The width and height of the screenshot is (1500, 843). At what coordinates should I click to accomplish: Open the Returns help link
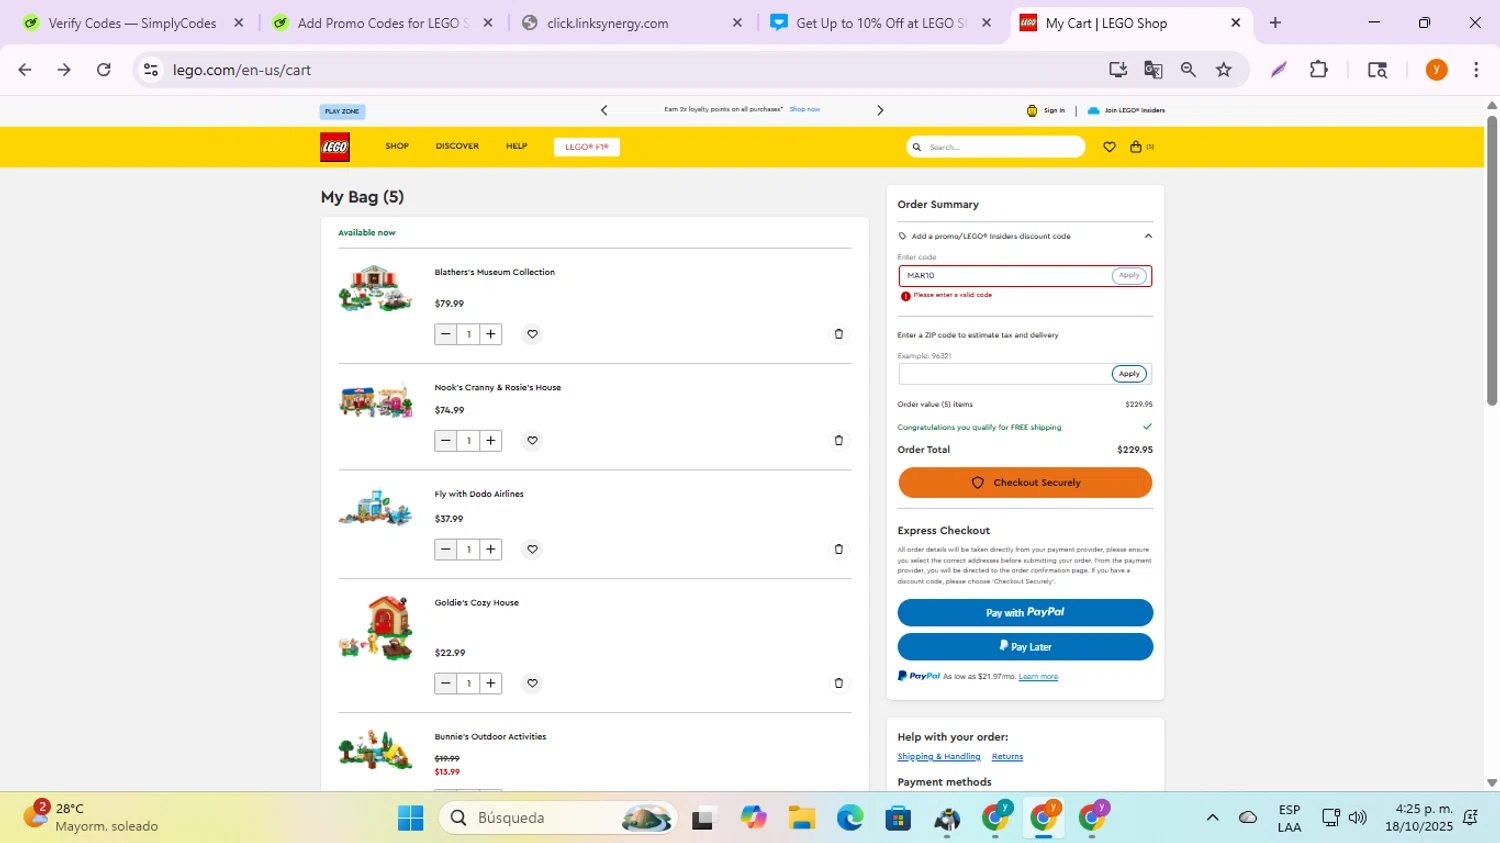coord(1007,757)
